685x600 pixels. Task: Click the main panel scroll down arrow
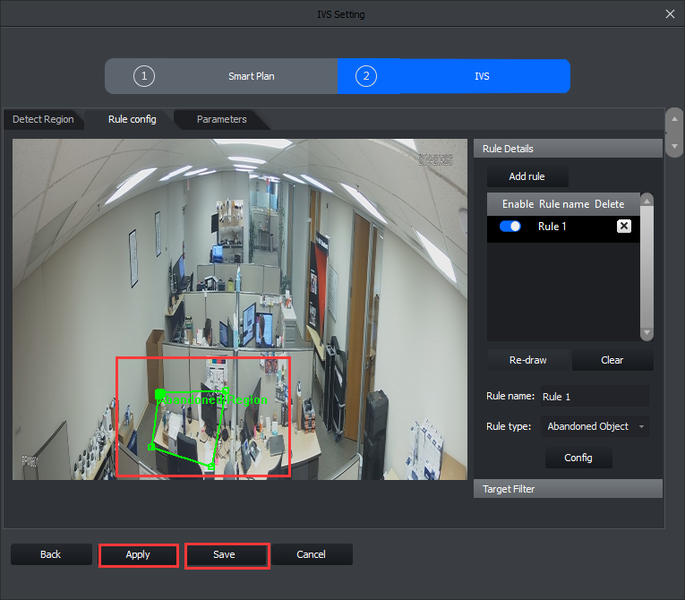pyautogui.click(x=674, y=146)
